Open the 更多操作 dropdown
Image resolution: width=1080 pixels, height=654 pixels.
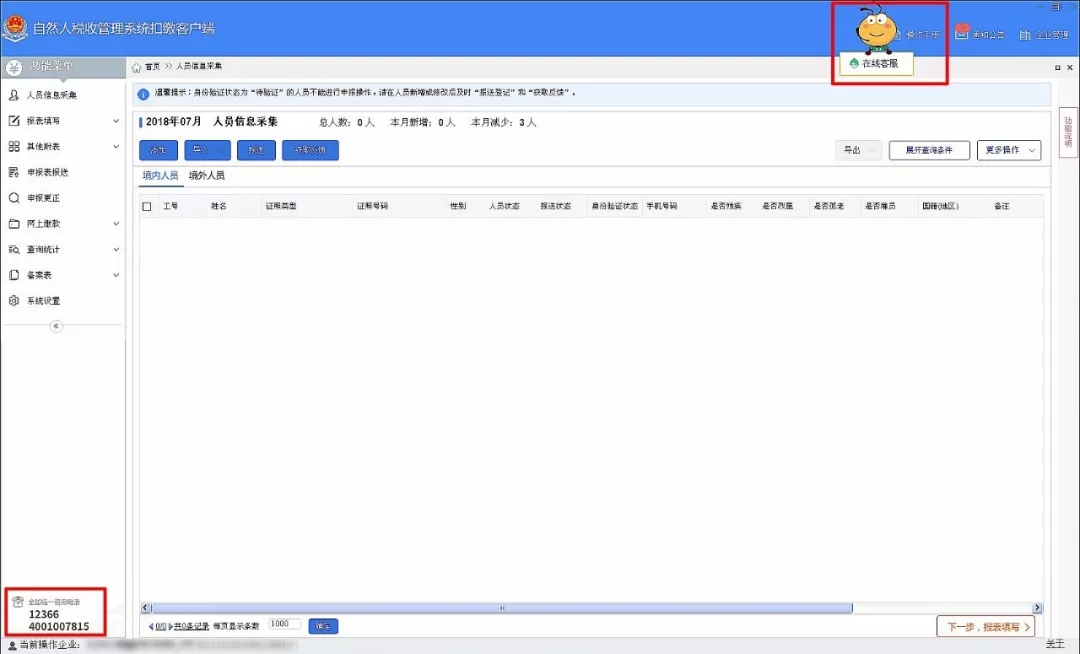coord(1009,150)
